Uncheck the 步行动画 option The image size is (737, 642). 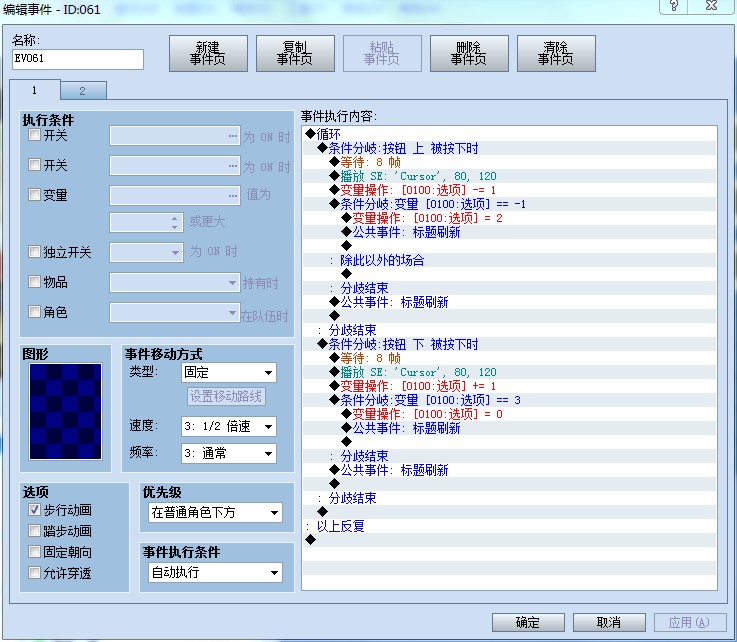click(34, 509)
